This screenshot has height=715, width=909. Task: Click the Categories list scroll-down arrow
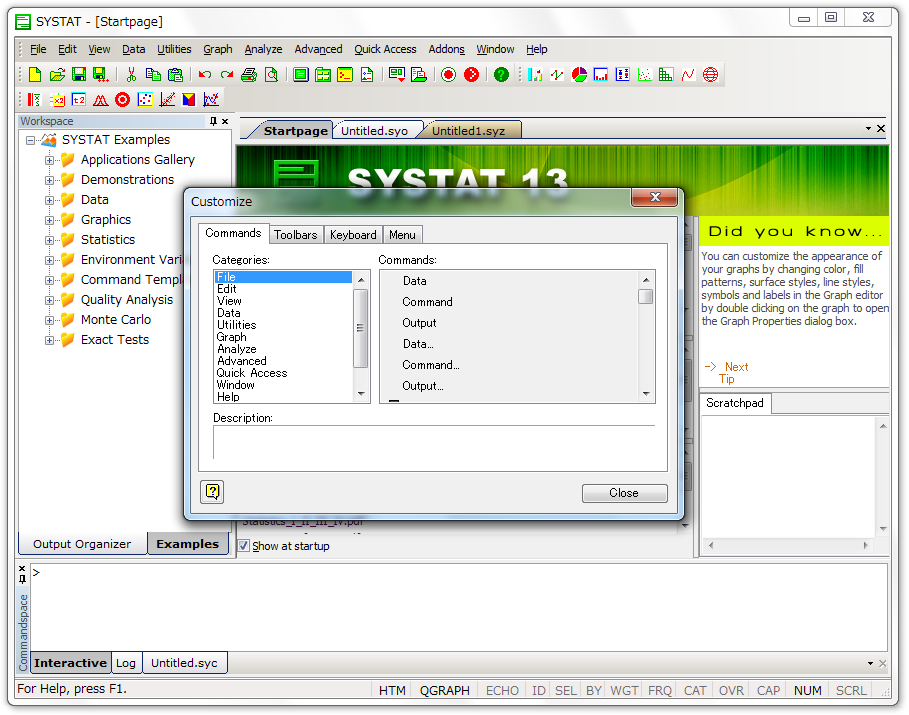[x=361, y=394]
